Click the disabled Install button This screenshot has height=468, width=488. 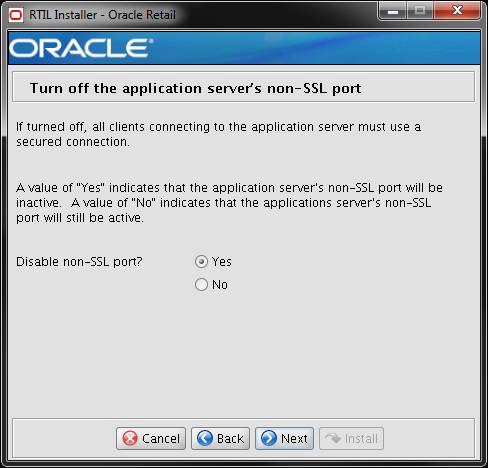(x=351, y=438)
